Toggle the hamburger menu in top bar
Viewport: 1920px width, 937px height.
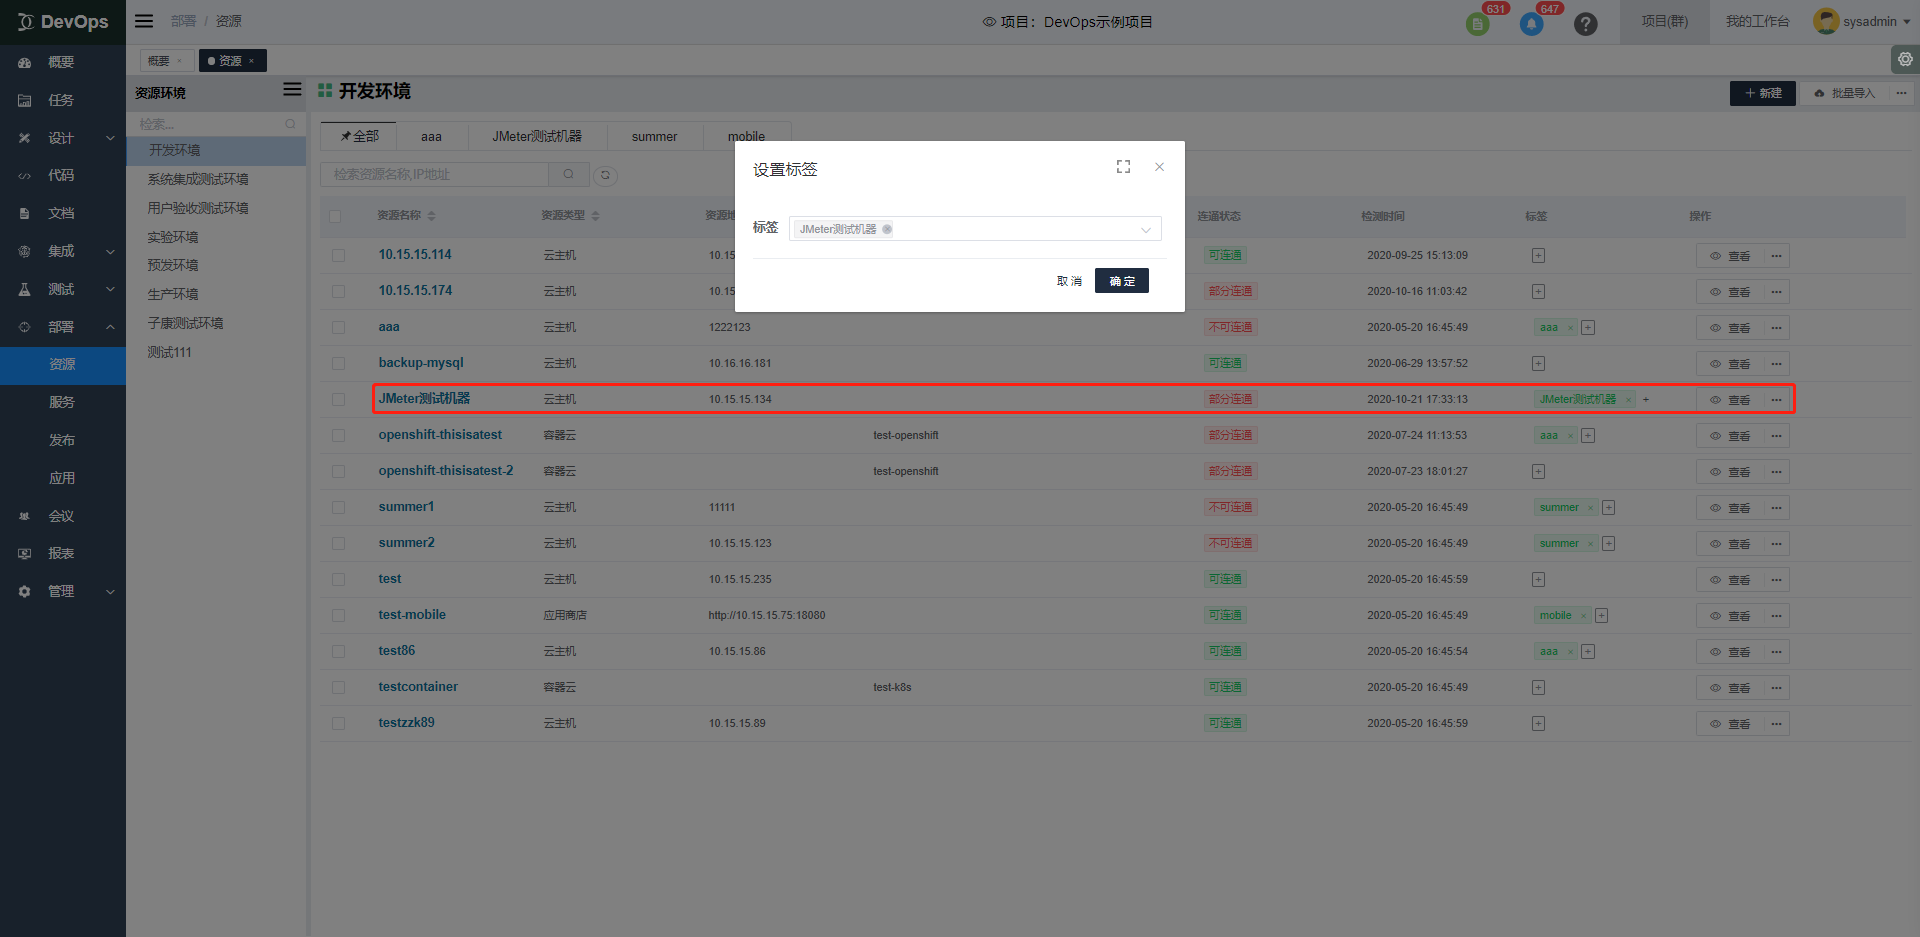pyautogui.click(x=144, y=21)
